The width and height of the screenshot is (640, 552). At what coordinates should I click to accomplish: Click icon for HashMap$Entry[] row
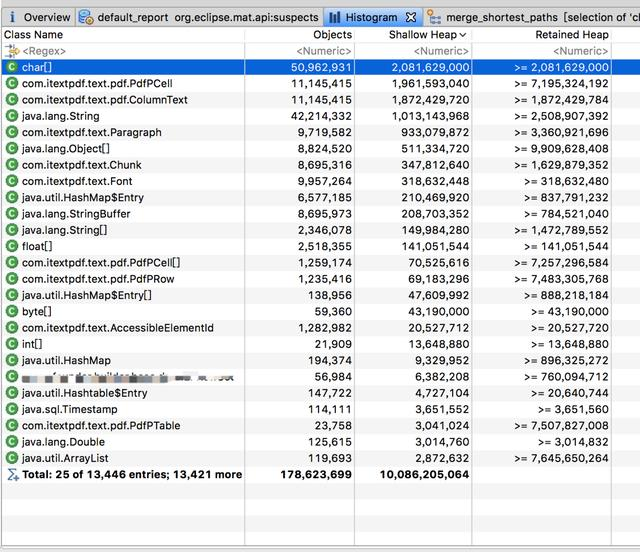point(12,295)
